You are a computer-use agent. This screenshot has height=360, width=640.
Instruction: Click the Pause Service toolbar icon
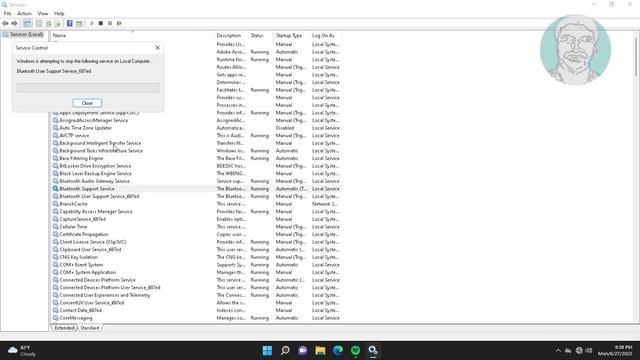[x=110, y=24]
